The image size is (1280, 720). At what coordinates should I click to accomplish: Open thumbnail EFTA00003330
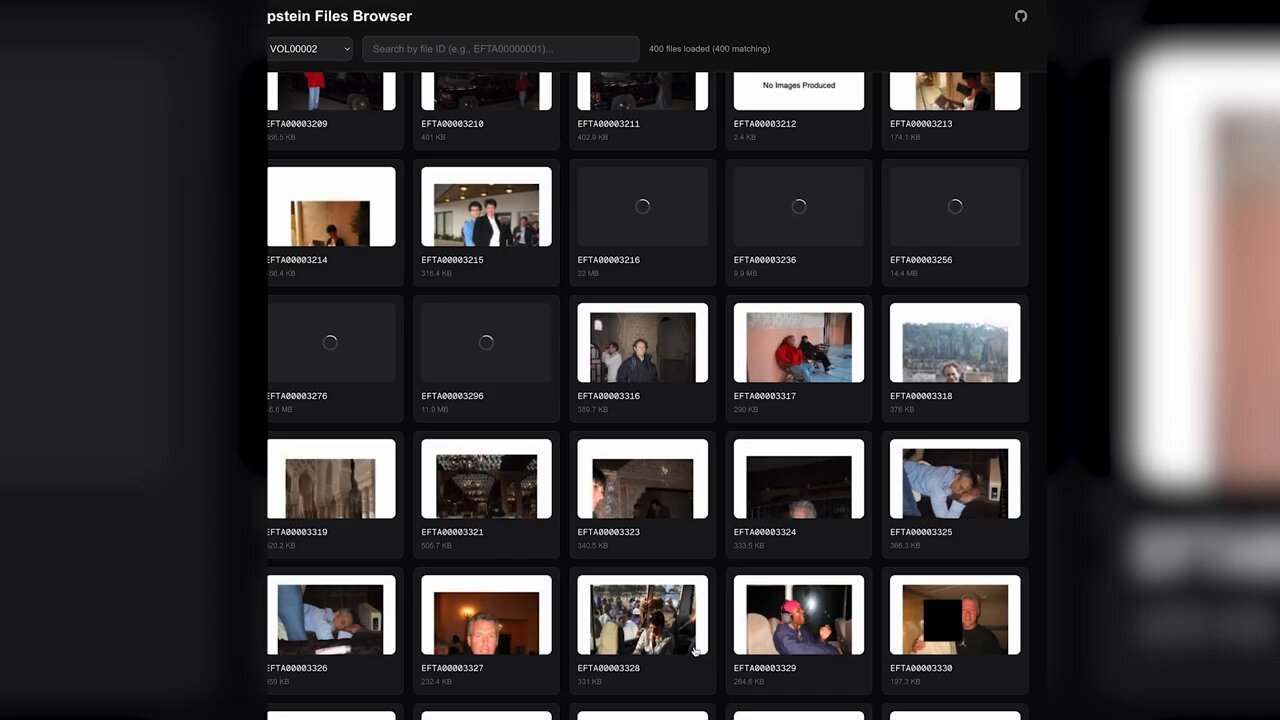(x=955, y=614)
